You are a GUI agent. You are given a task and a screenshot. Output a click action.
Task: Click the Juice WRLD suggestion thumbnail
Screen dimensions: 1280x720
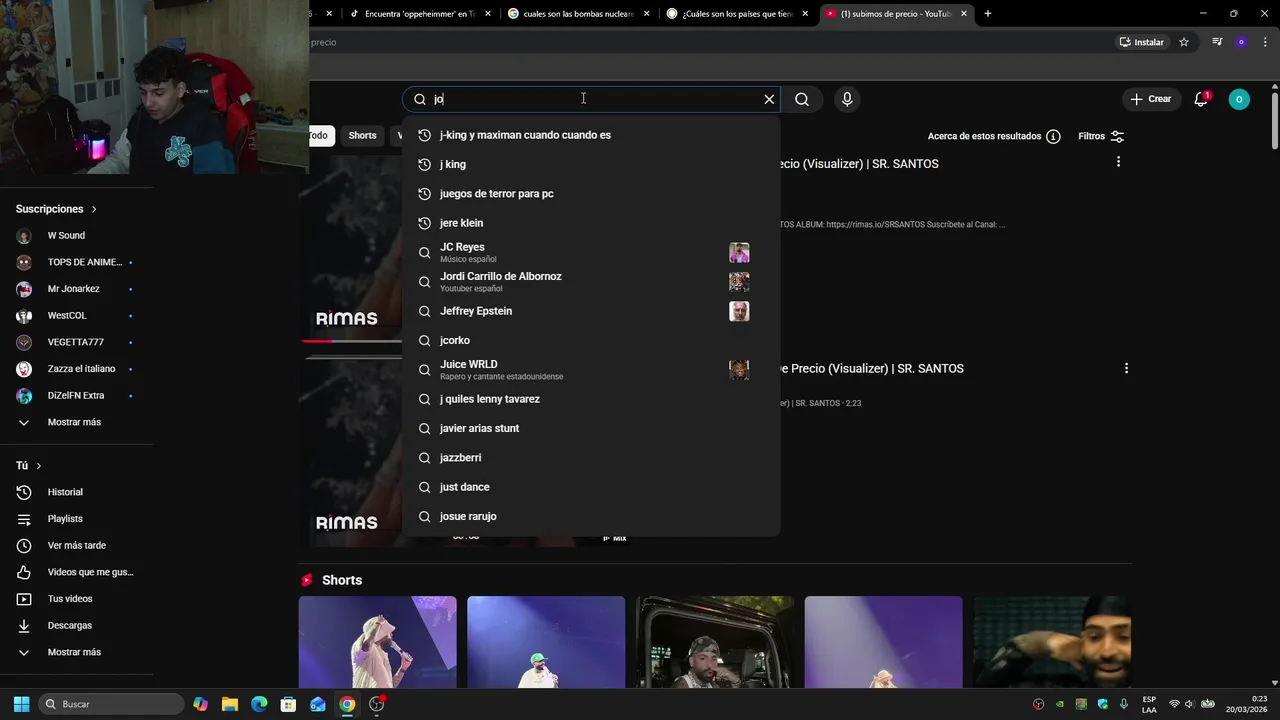739,370
